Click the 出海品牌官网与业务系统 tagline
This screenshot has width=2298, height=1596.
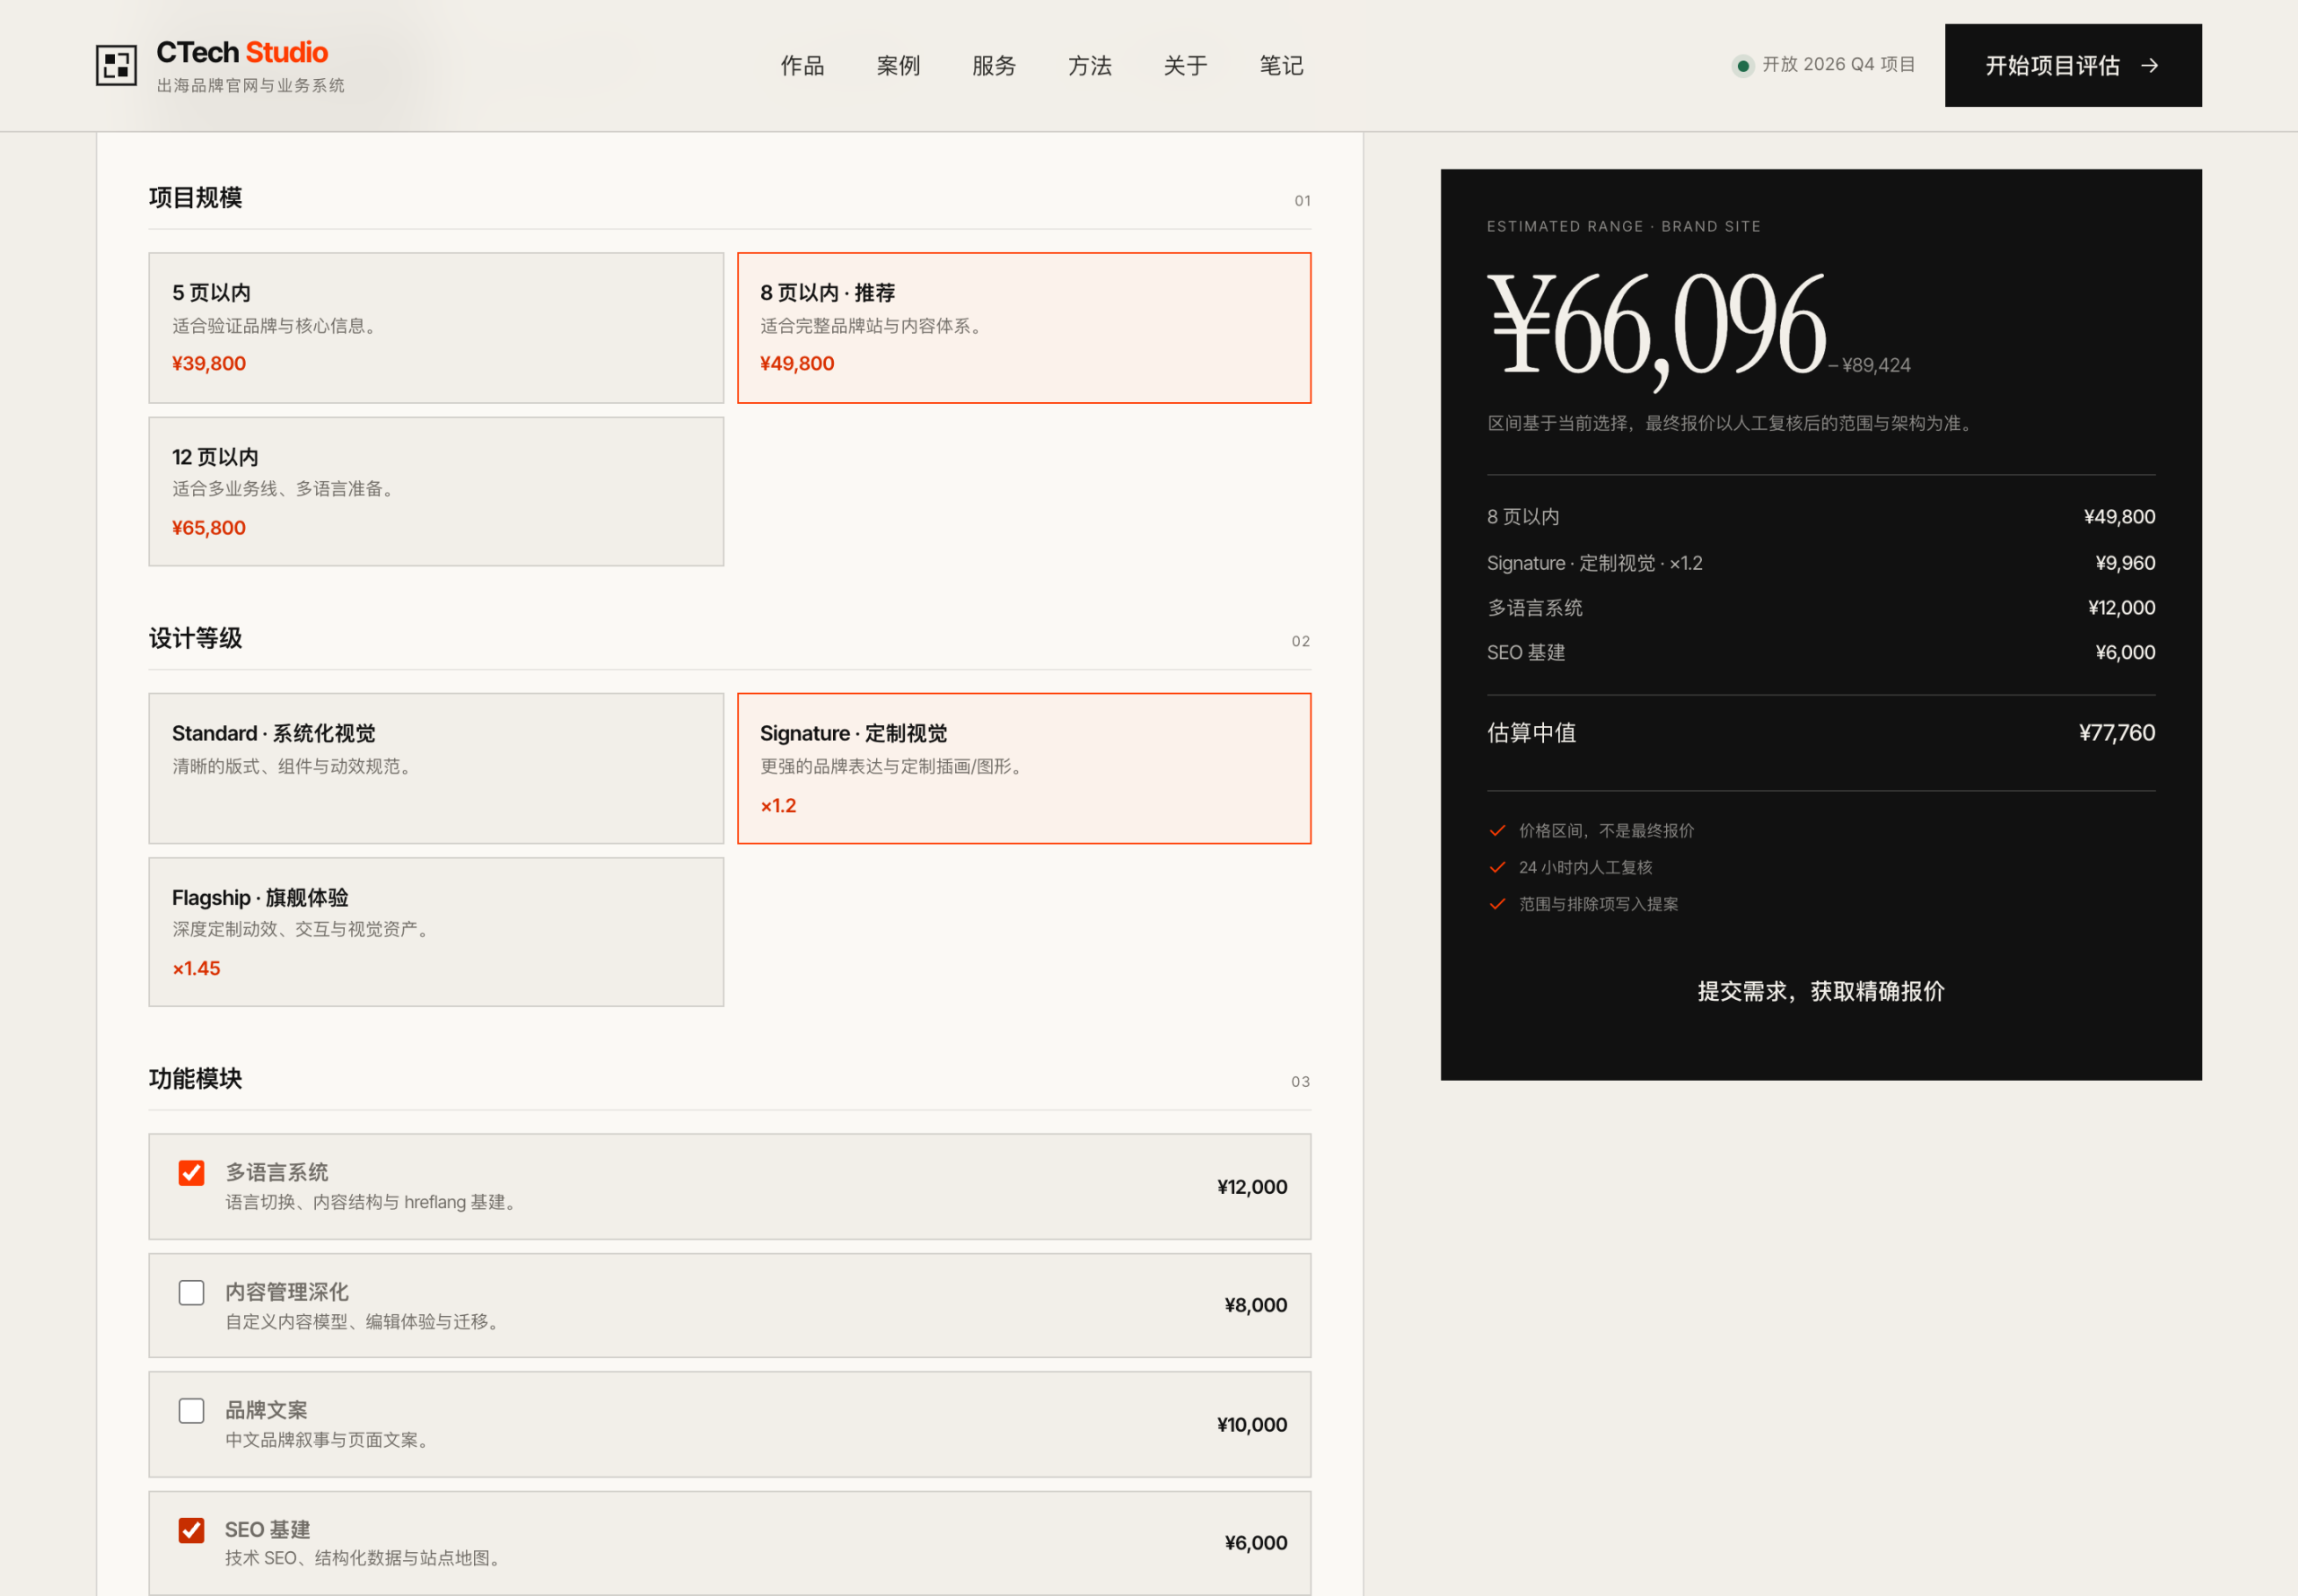(x=251, y=86)
